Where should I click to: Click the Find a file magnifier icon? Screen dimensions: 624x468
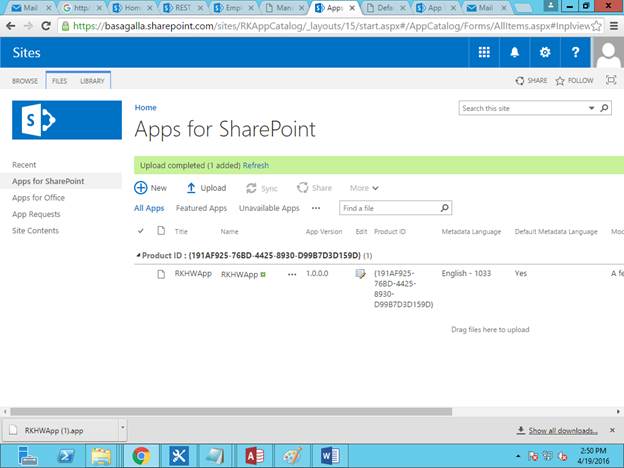tap(445, 208)
